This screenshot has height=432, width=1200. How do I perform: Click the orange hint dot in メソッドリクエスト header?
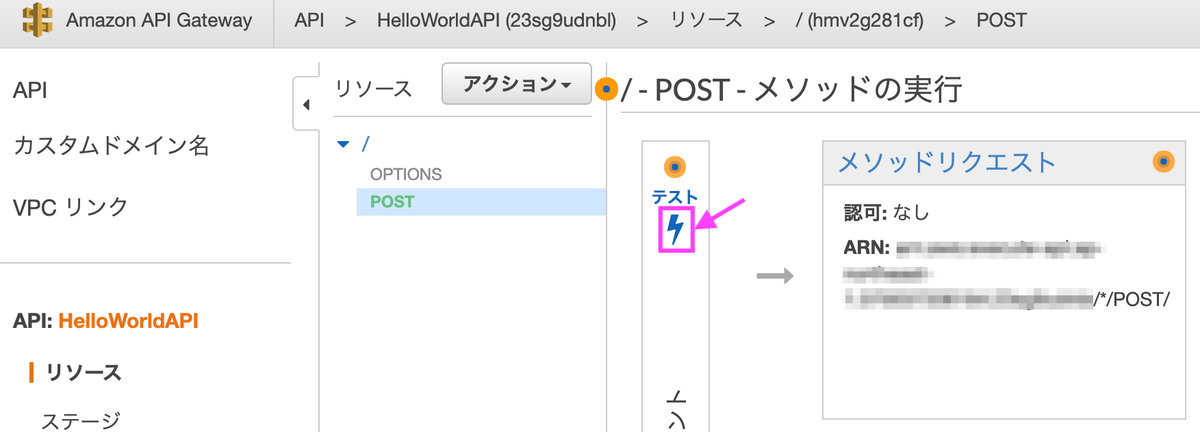1163,161
